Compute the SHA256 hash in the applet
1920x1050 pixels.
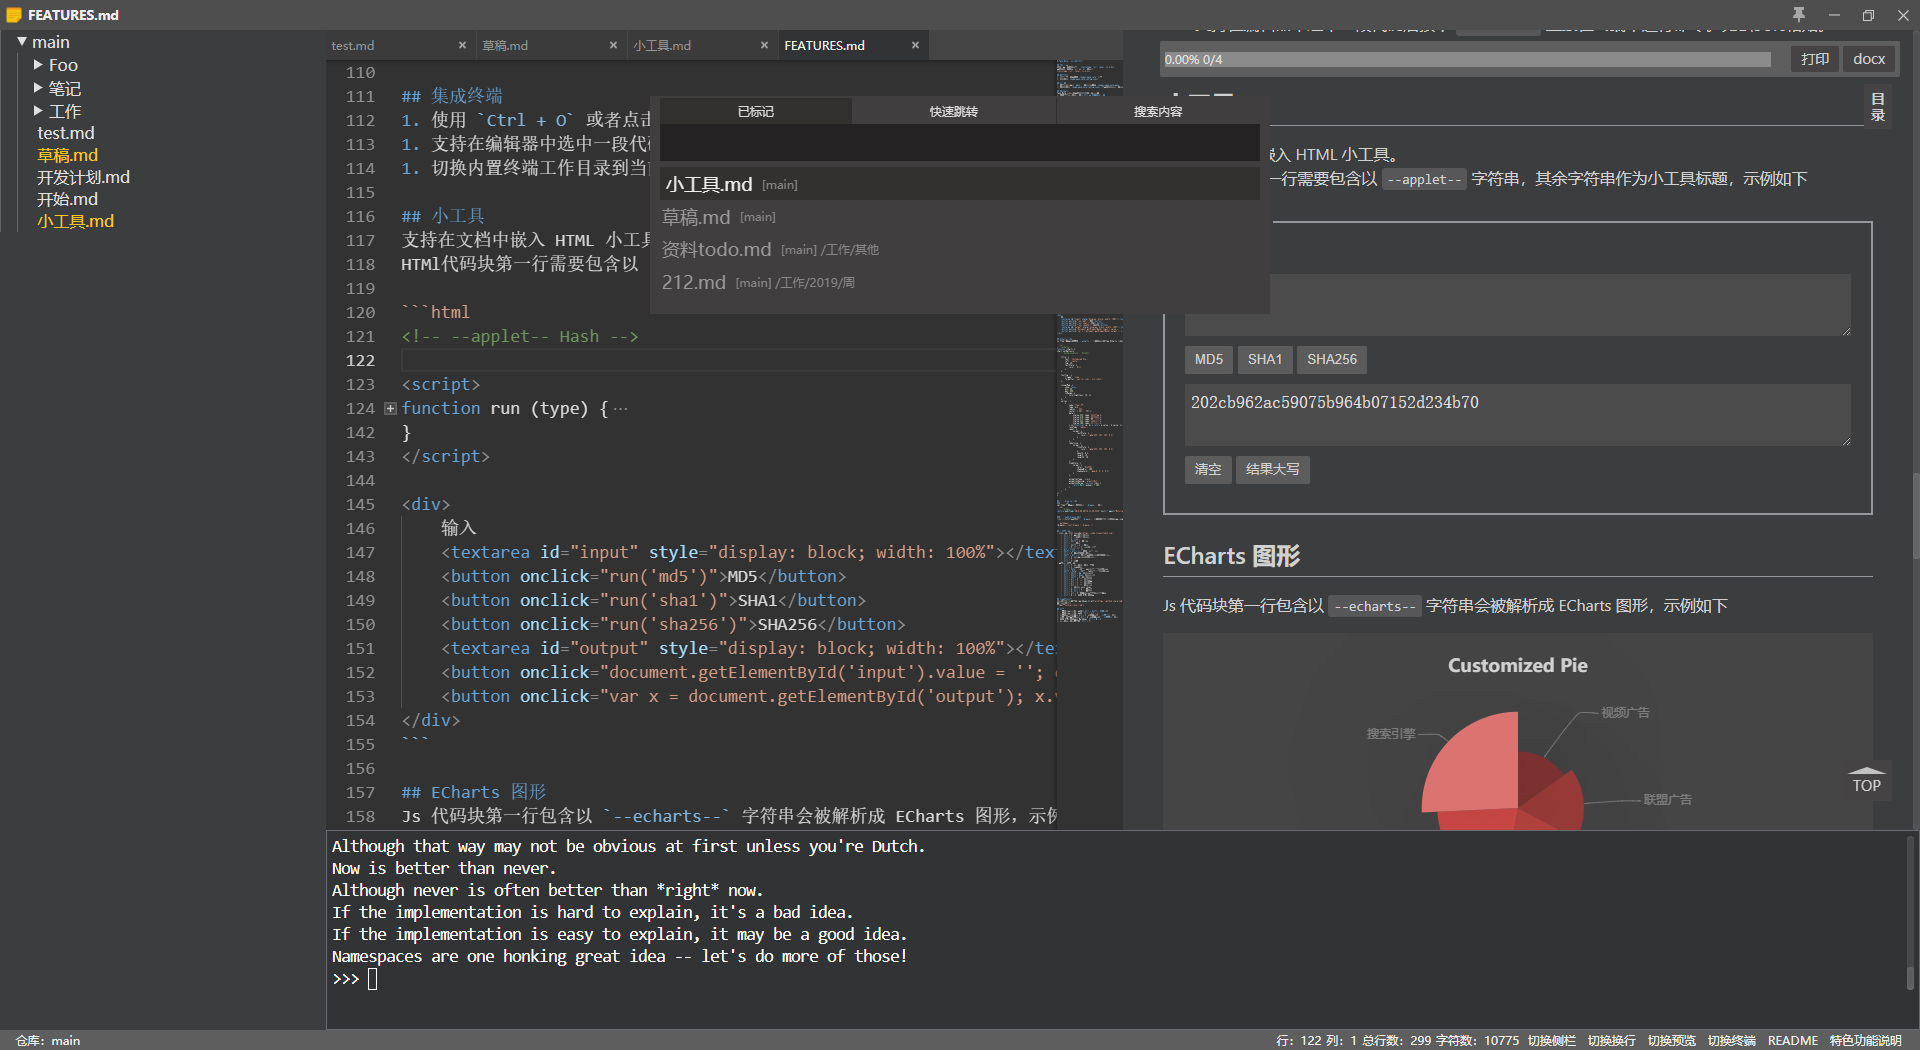point(1332,359)
